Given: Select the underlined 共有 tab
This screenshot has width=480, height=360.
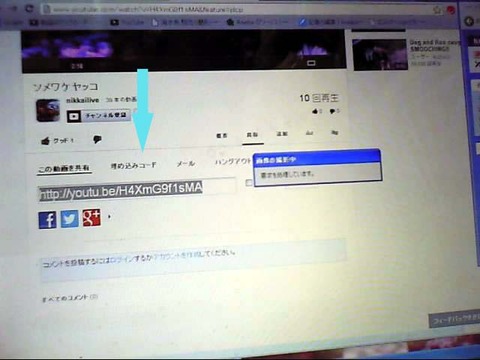Looking at the screenshot, I should (x=252, y=135).
